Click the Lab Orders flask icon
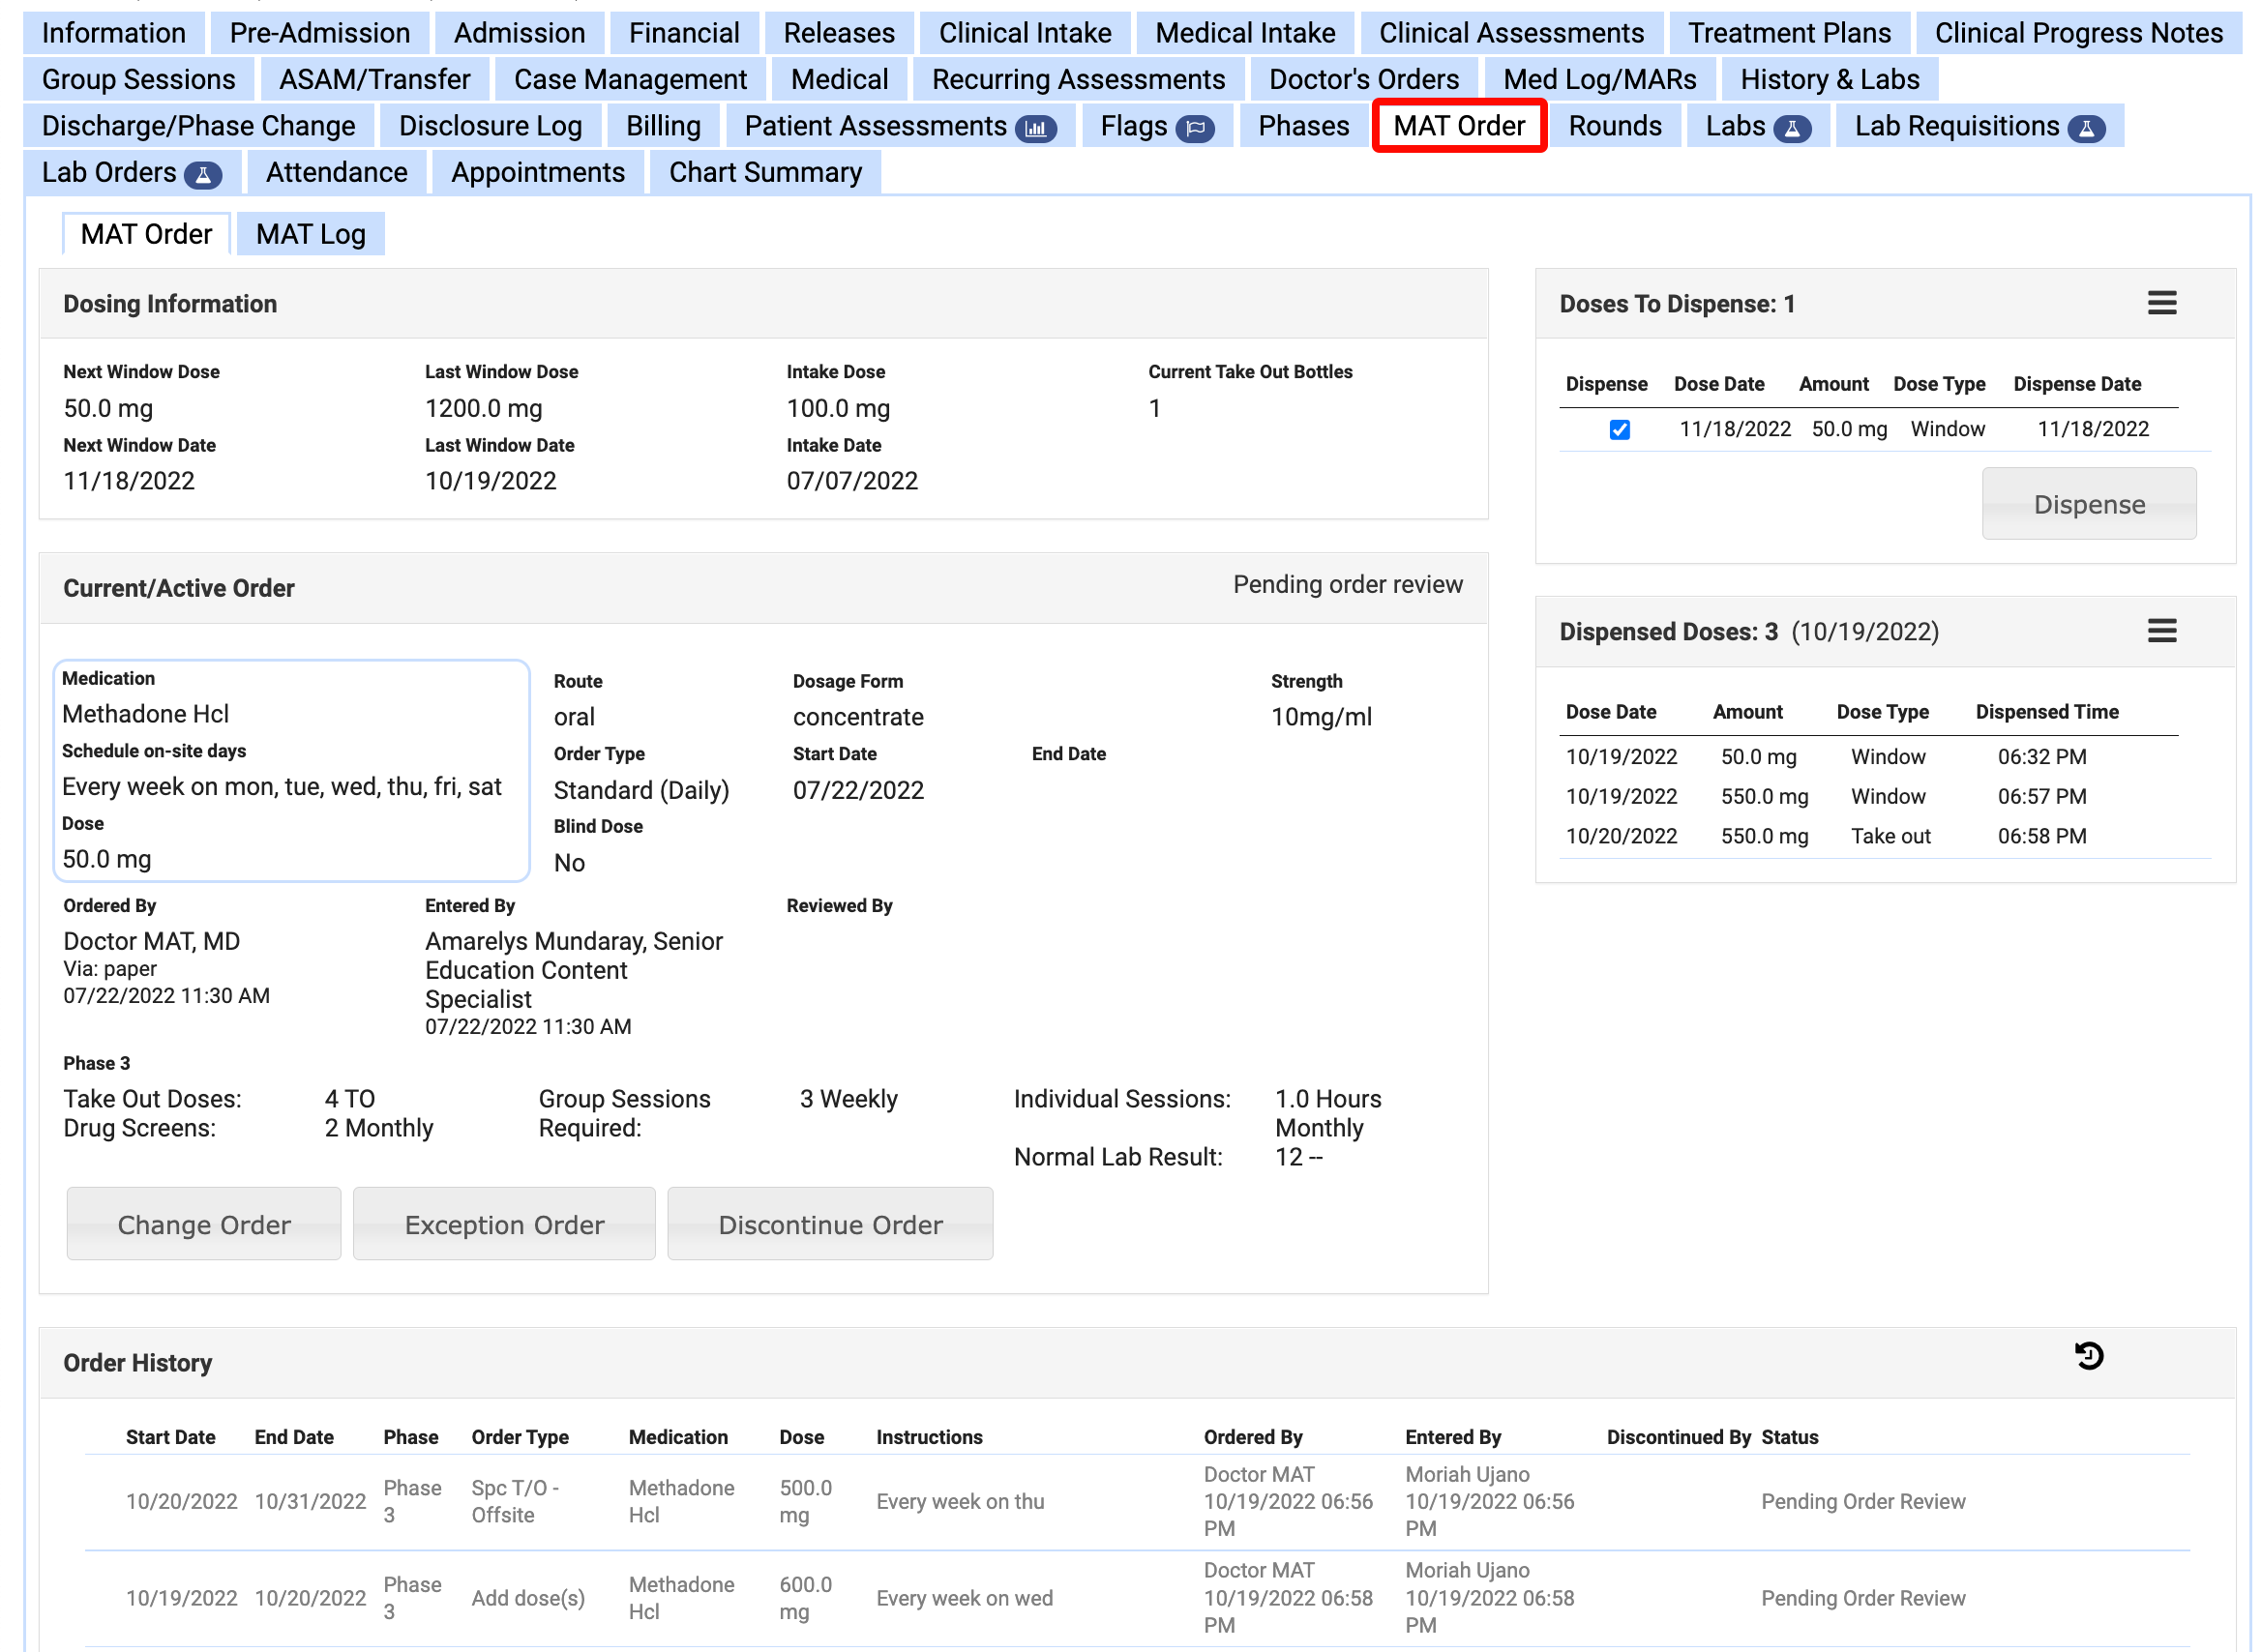The height and width of the screenshot is (1652, 2262). (x=203, y=175)
